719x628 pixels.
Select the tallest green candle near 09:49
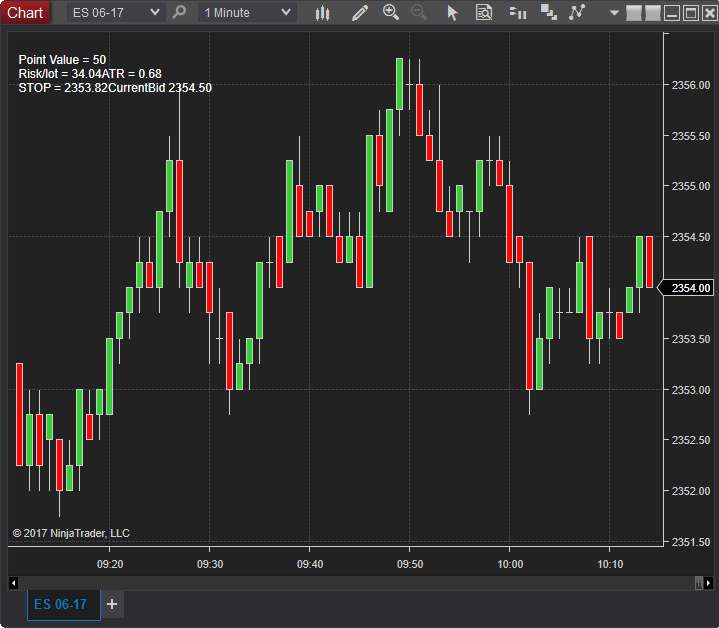click(399, 84)
